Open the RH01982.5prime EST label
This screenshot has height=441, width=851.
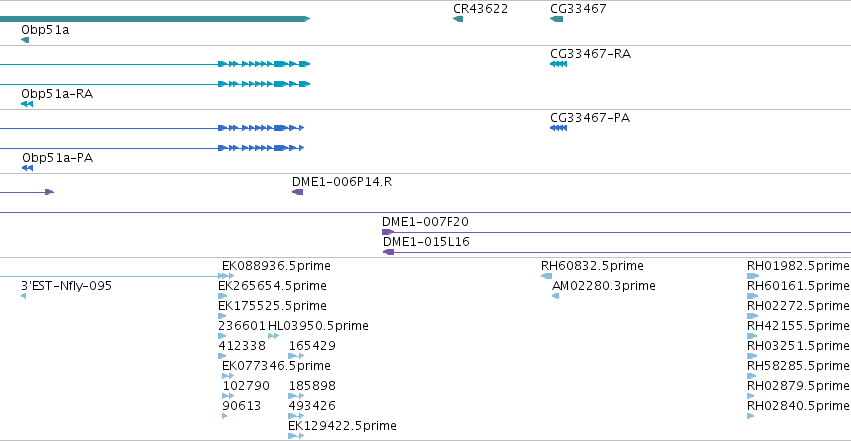tap(798, 266)
